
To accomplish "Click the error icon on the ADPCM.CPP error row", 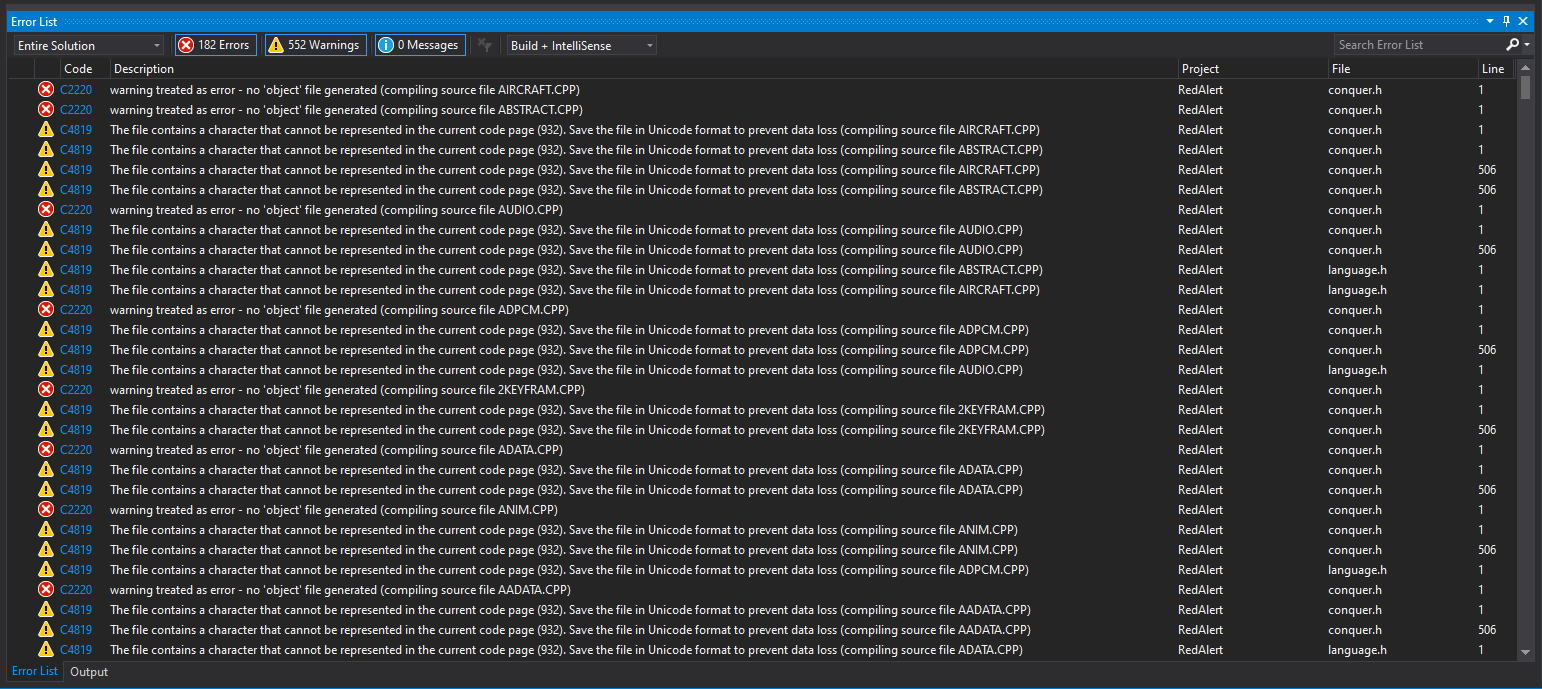I will tap(45, 309).
